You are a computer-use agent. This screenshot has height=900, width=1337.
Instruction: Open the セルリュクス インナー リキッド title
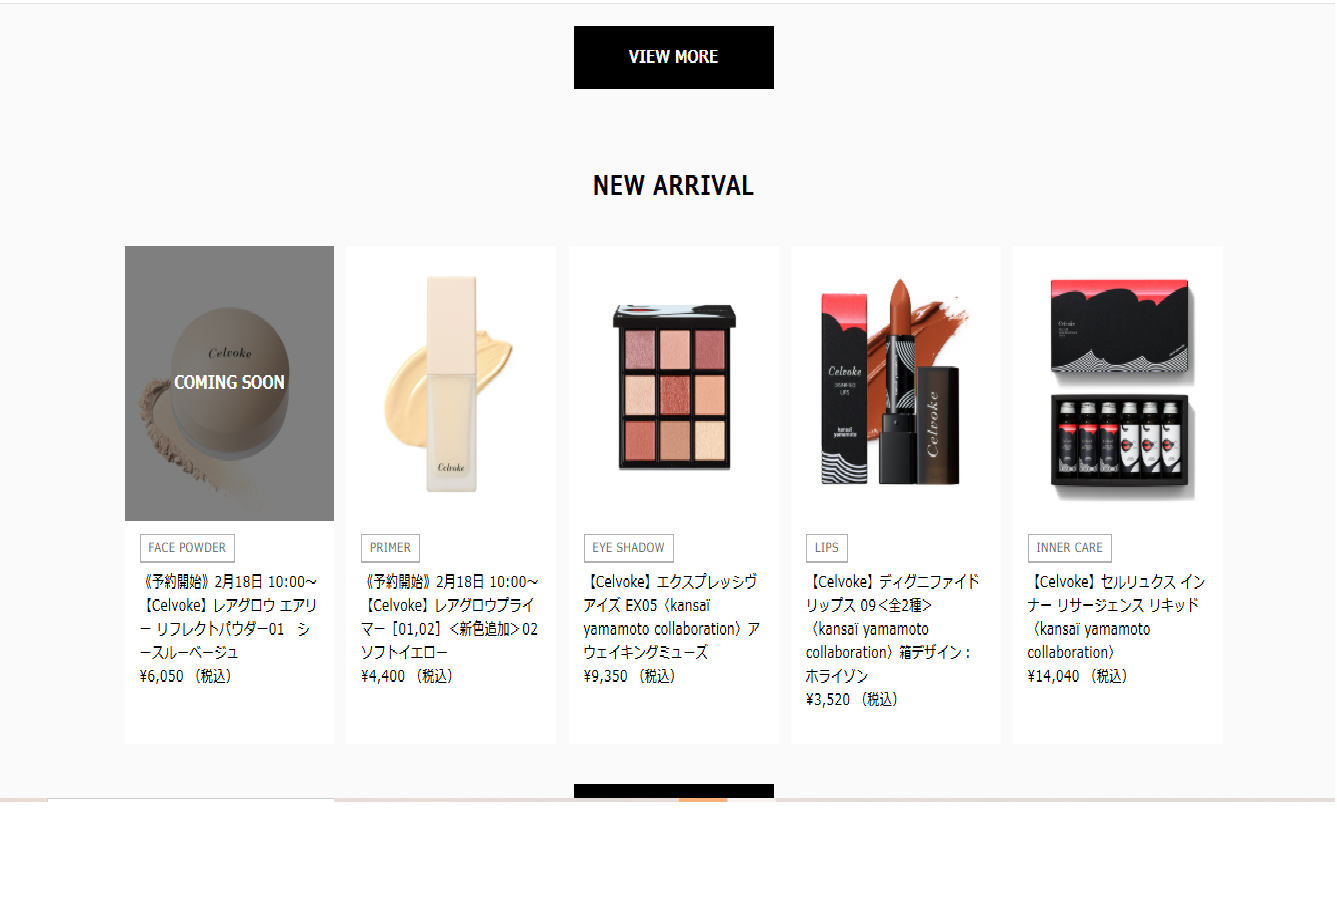1116,617
